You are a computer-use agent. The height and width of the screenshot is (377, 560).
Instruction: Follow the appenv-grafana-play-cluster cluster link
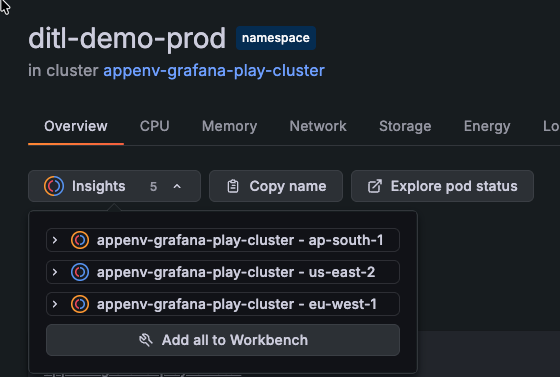pyautogui.click(x=214, y=71)
